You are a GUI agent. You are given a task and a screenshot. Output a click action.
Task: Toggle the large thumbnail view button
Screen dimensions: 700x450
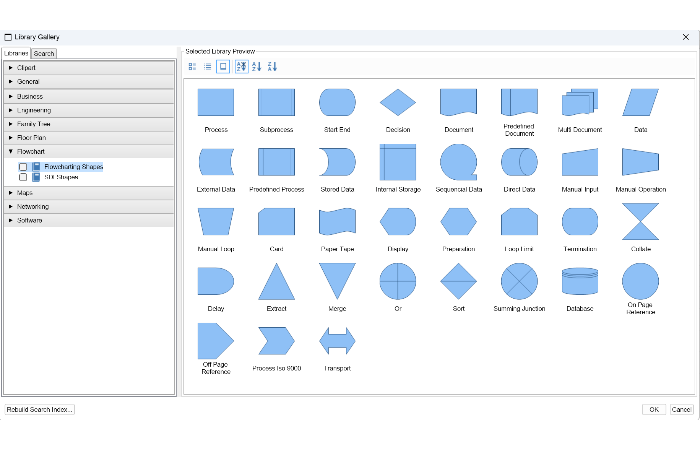(x=223, y=66)
